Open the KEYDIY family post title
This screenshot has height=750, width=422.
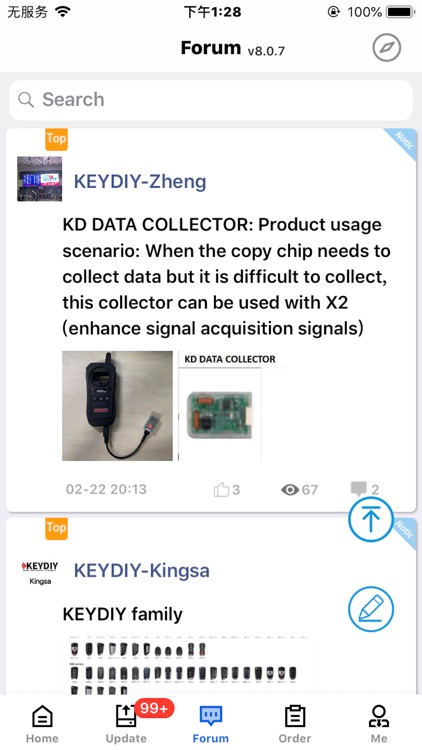pyautogui.click(x=122, y=614)
